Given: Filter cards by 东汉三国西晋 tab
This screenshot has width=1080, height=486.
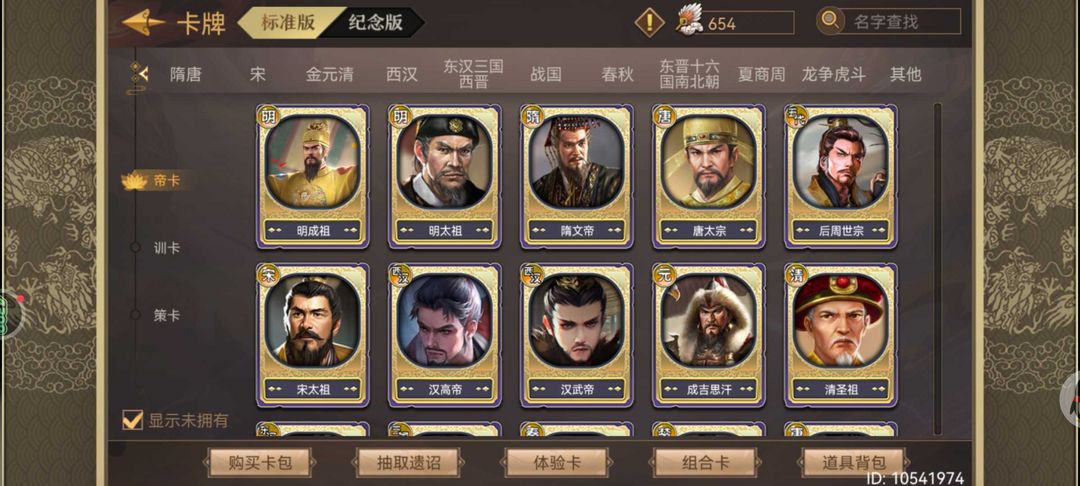Looking at the screenshot, I should point(473,74).
